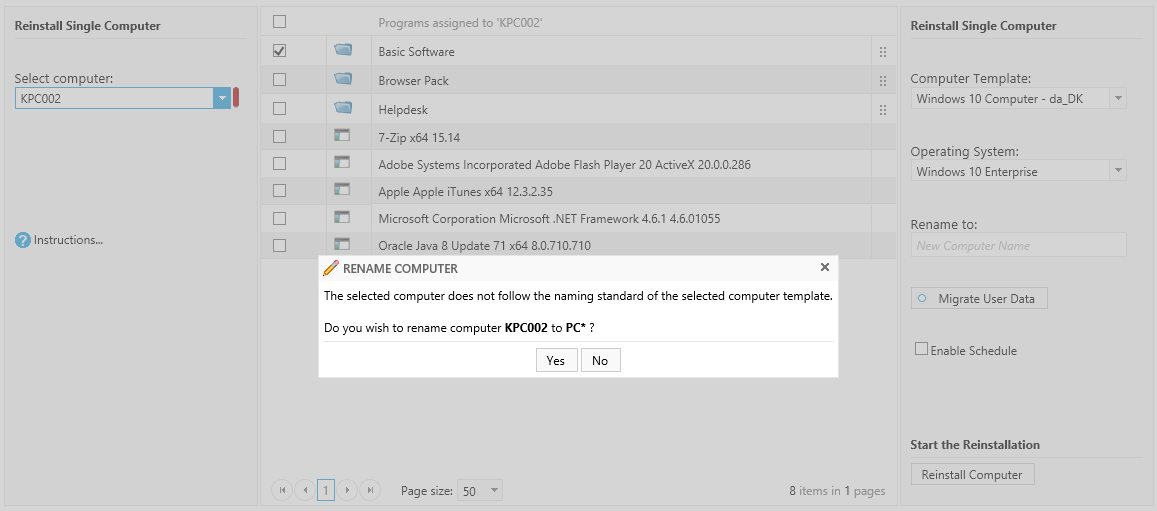Click the Apple iTunes program icon
1157x511 pixels.
[x=342, y=189]
